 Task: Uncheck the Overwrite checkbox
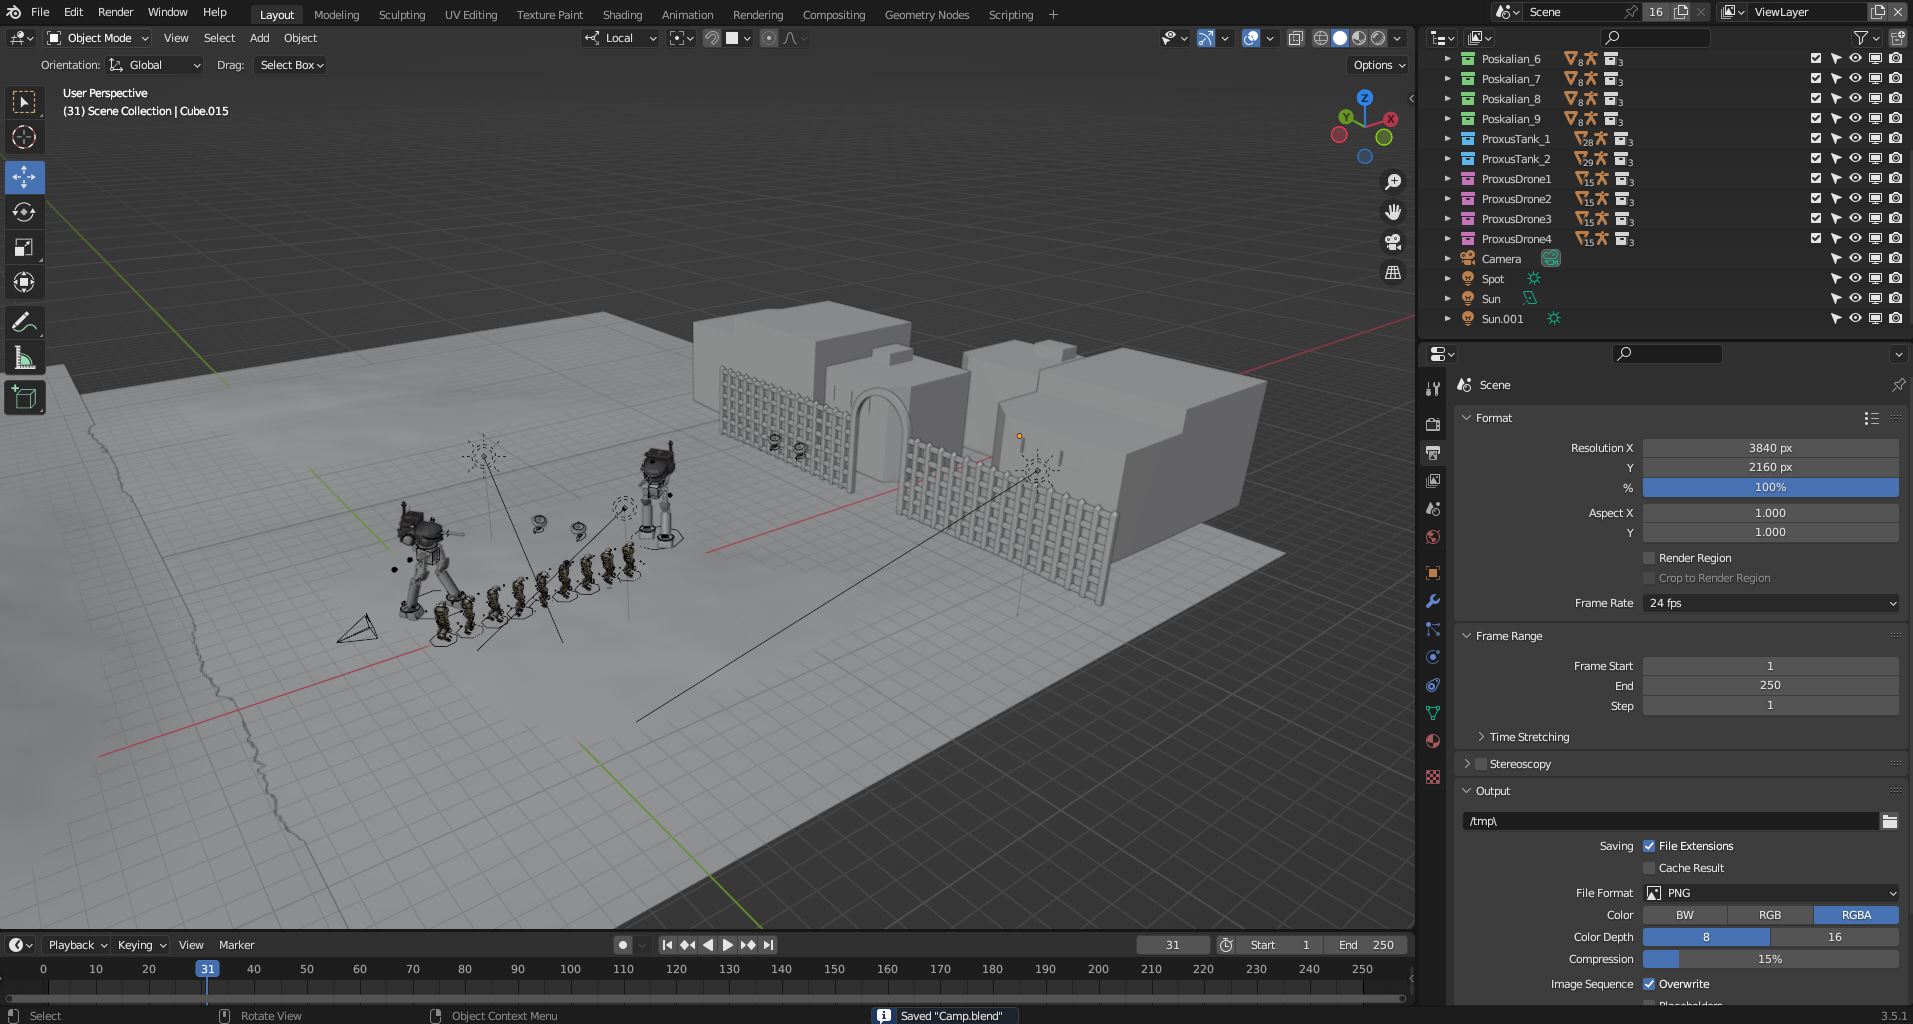point(1649,984)
